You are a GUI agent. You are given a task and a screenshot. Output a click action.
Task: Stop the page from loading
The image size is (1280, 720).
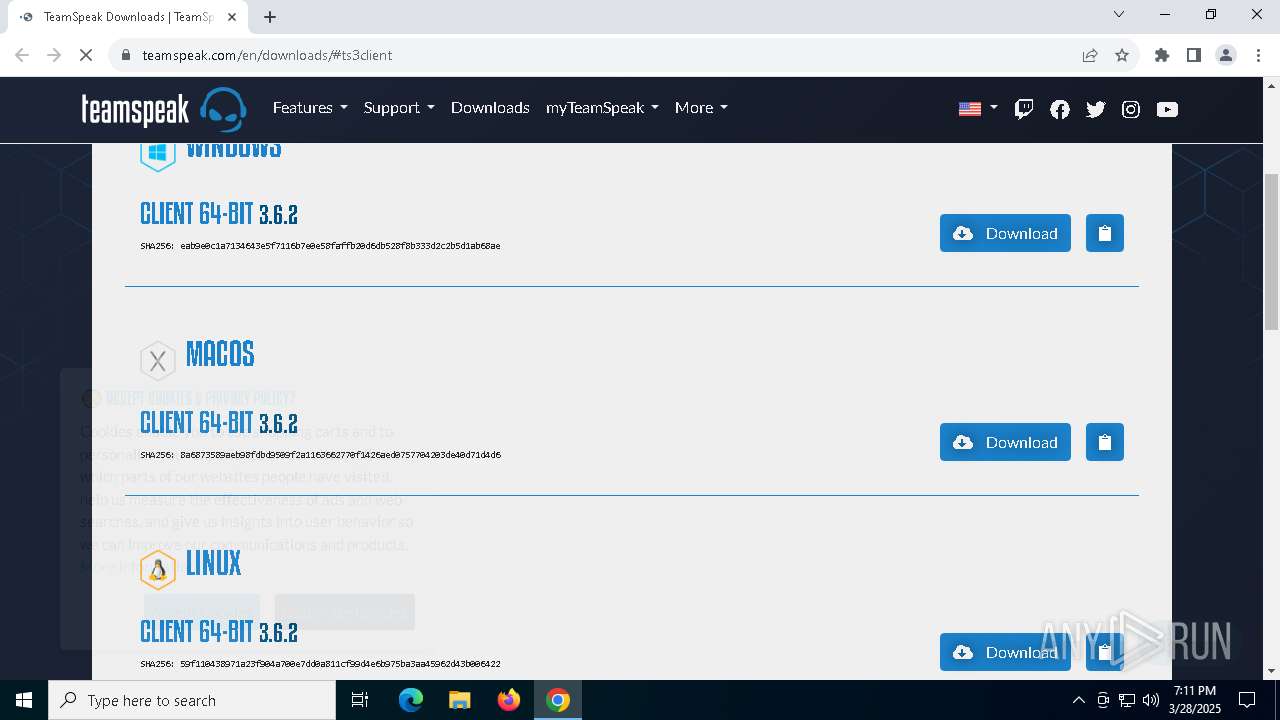click(86, 55)
